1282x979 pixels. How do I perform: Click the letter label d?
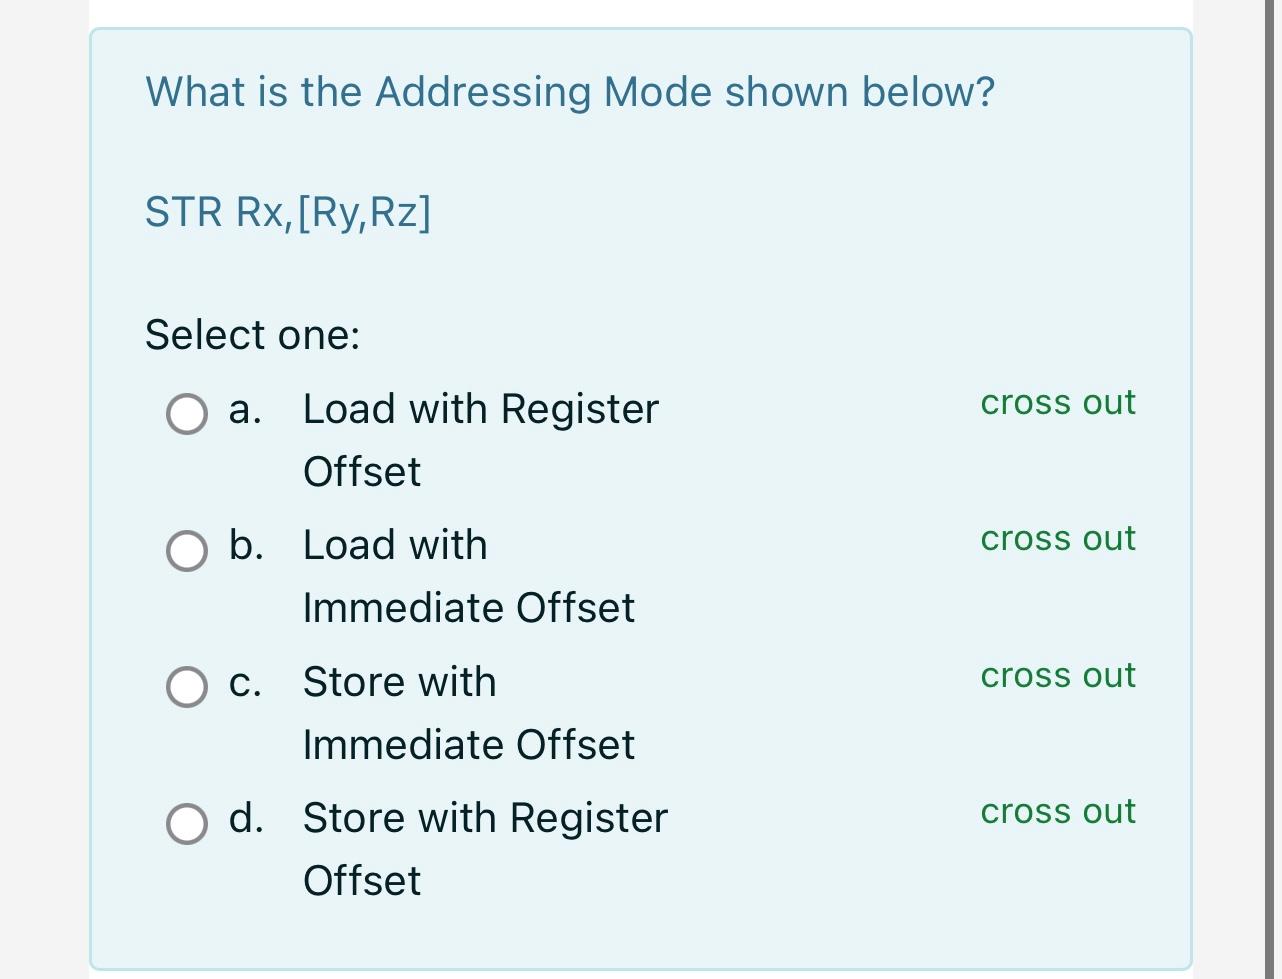coord(245,818)
